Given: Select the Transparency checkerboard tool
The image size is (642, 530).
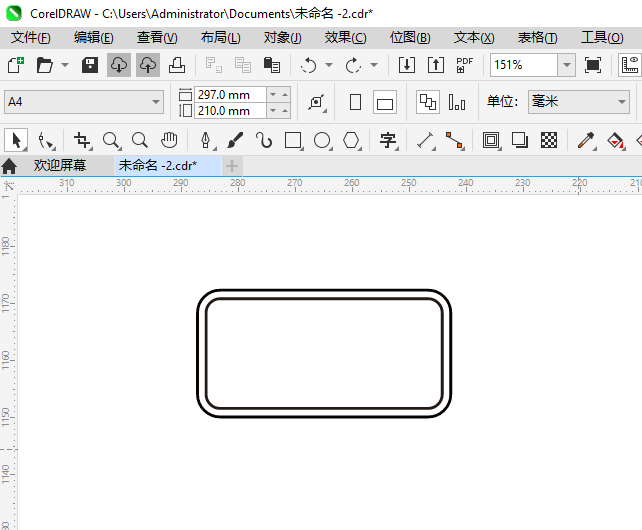Looking at the screenshot, I should click(549, 140).
